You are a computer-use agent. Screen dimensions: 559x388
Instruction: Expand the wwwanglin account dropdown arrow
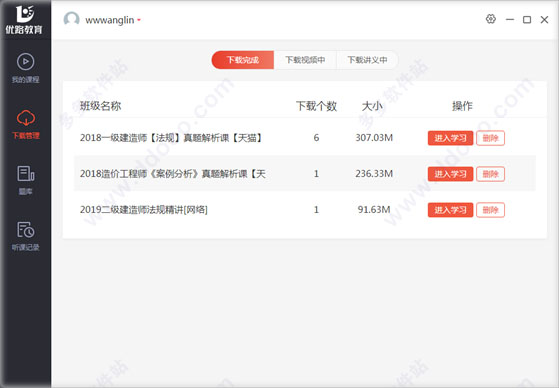(x=139, y=20)
